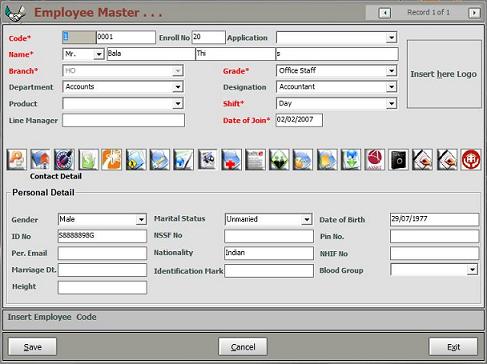This screenshot has height=364, width=487.
Task: Click the Date of Birth field
Action: coord(435,219)
